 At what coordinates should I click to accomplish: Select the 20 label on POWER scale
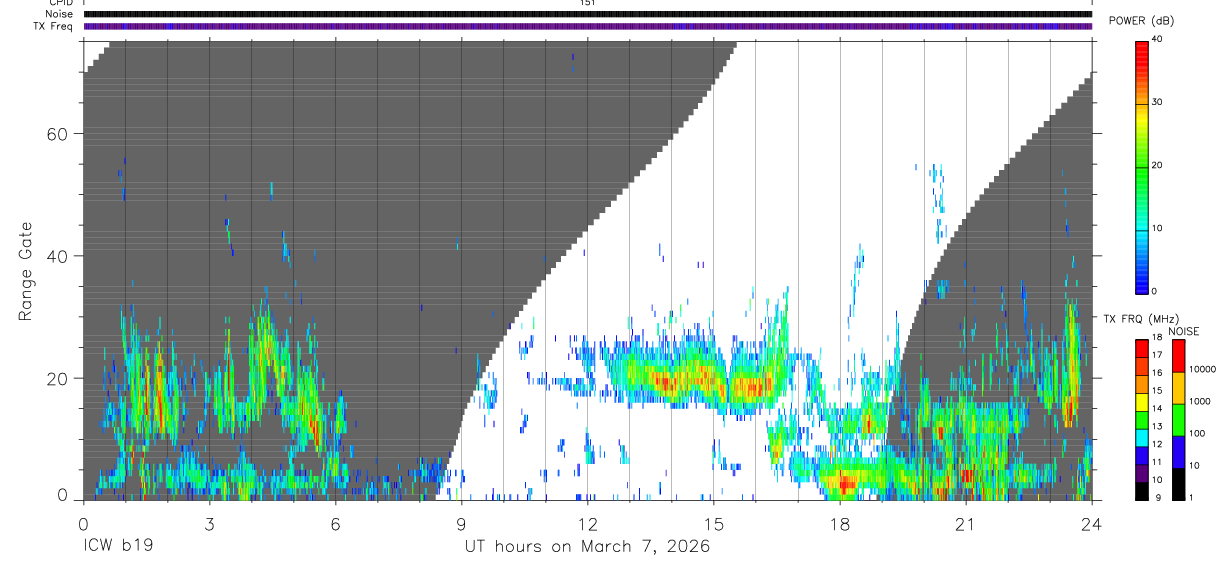click(x=1157, y=165)
